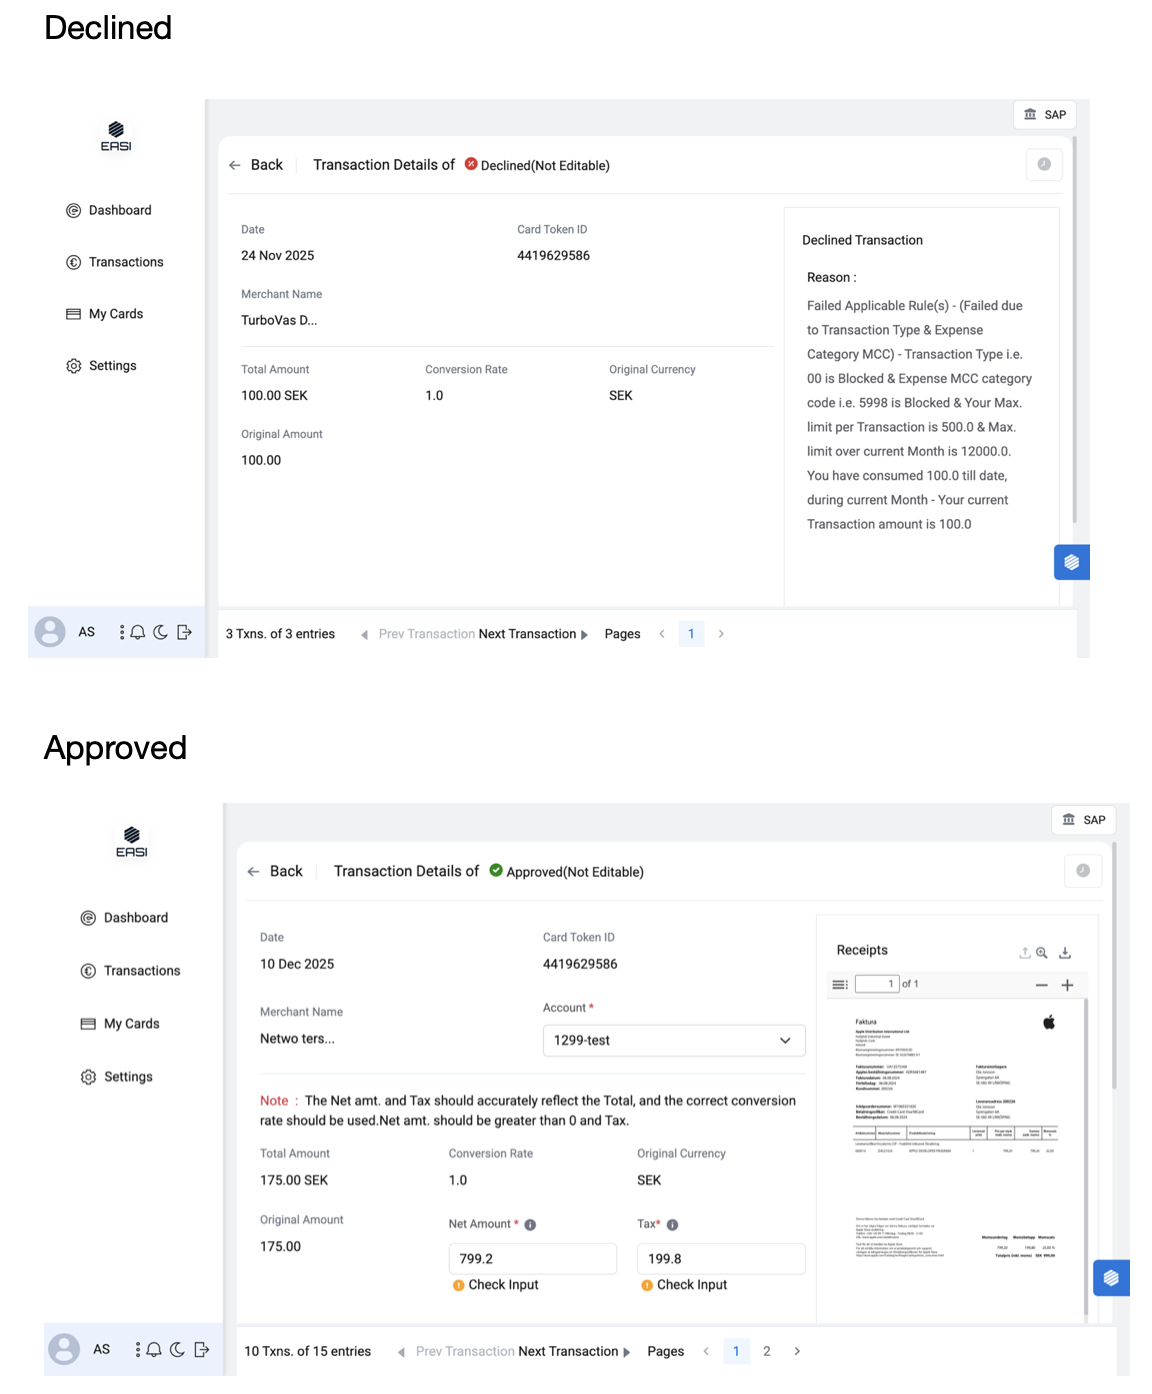This screenshot has width=1152, height=1394.
Task: Toggle dark mode moon icon in Approved screen
Action: pyautogui.click(x=177, y=1350)
